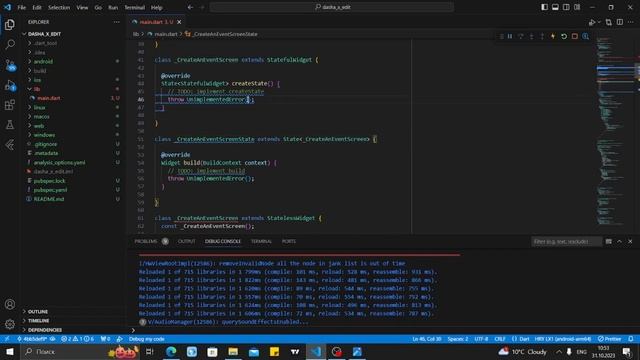
Task: Toggle Panel layout button
Action: tap(555, 7)
